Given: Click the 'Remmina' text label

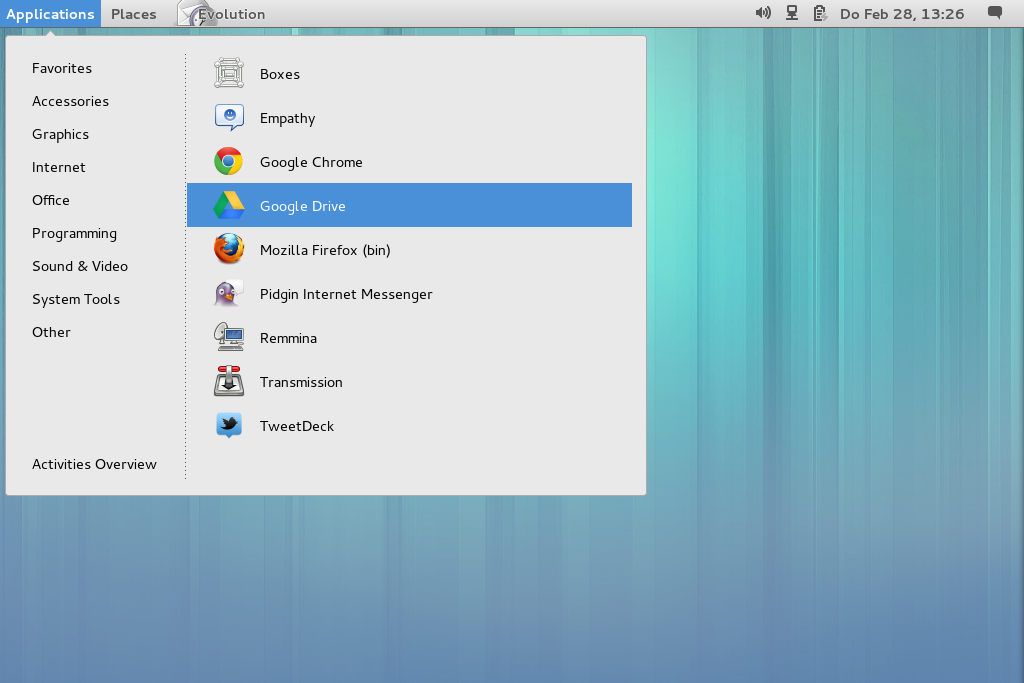Looking at the screenshot, I should click(288, 338).
